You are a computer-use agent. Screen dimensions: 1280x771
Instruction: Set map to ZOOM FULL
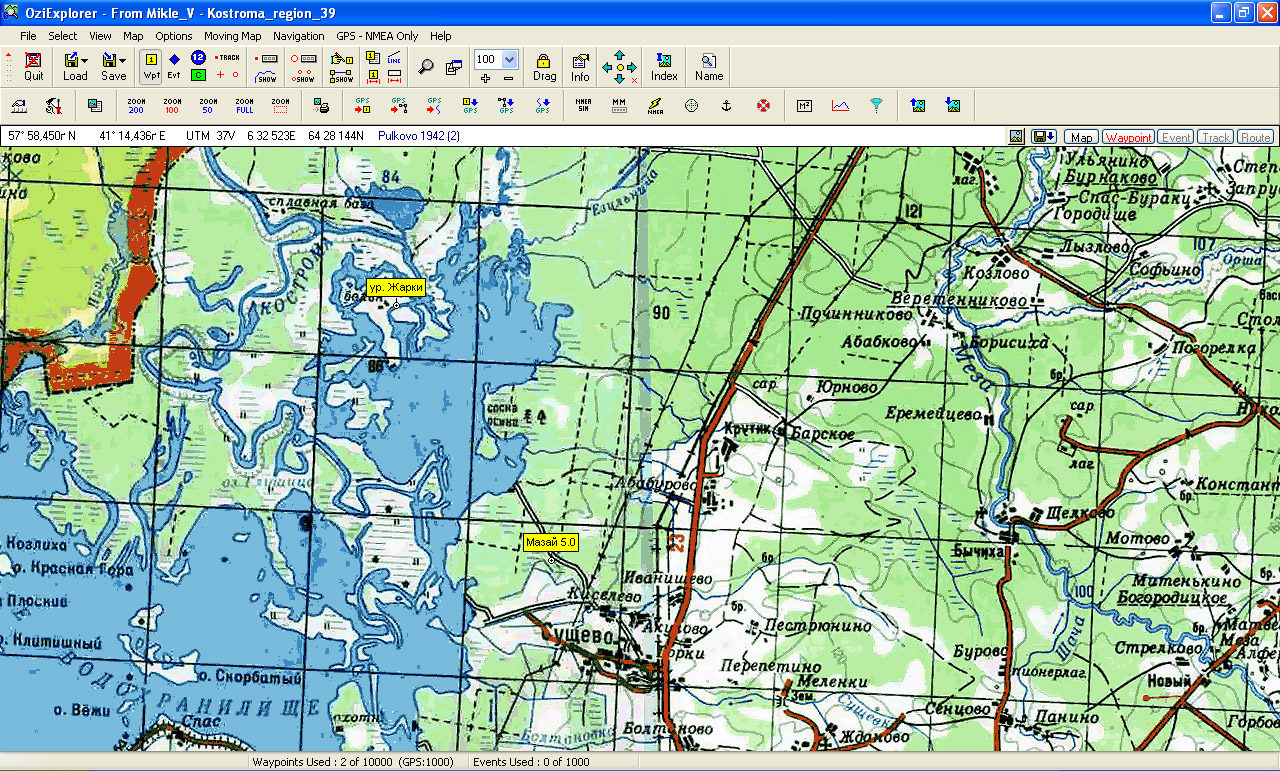[244, 105]
